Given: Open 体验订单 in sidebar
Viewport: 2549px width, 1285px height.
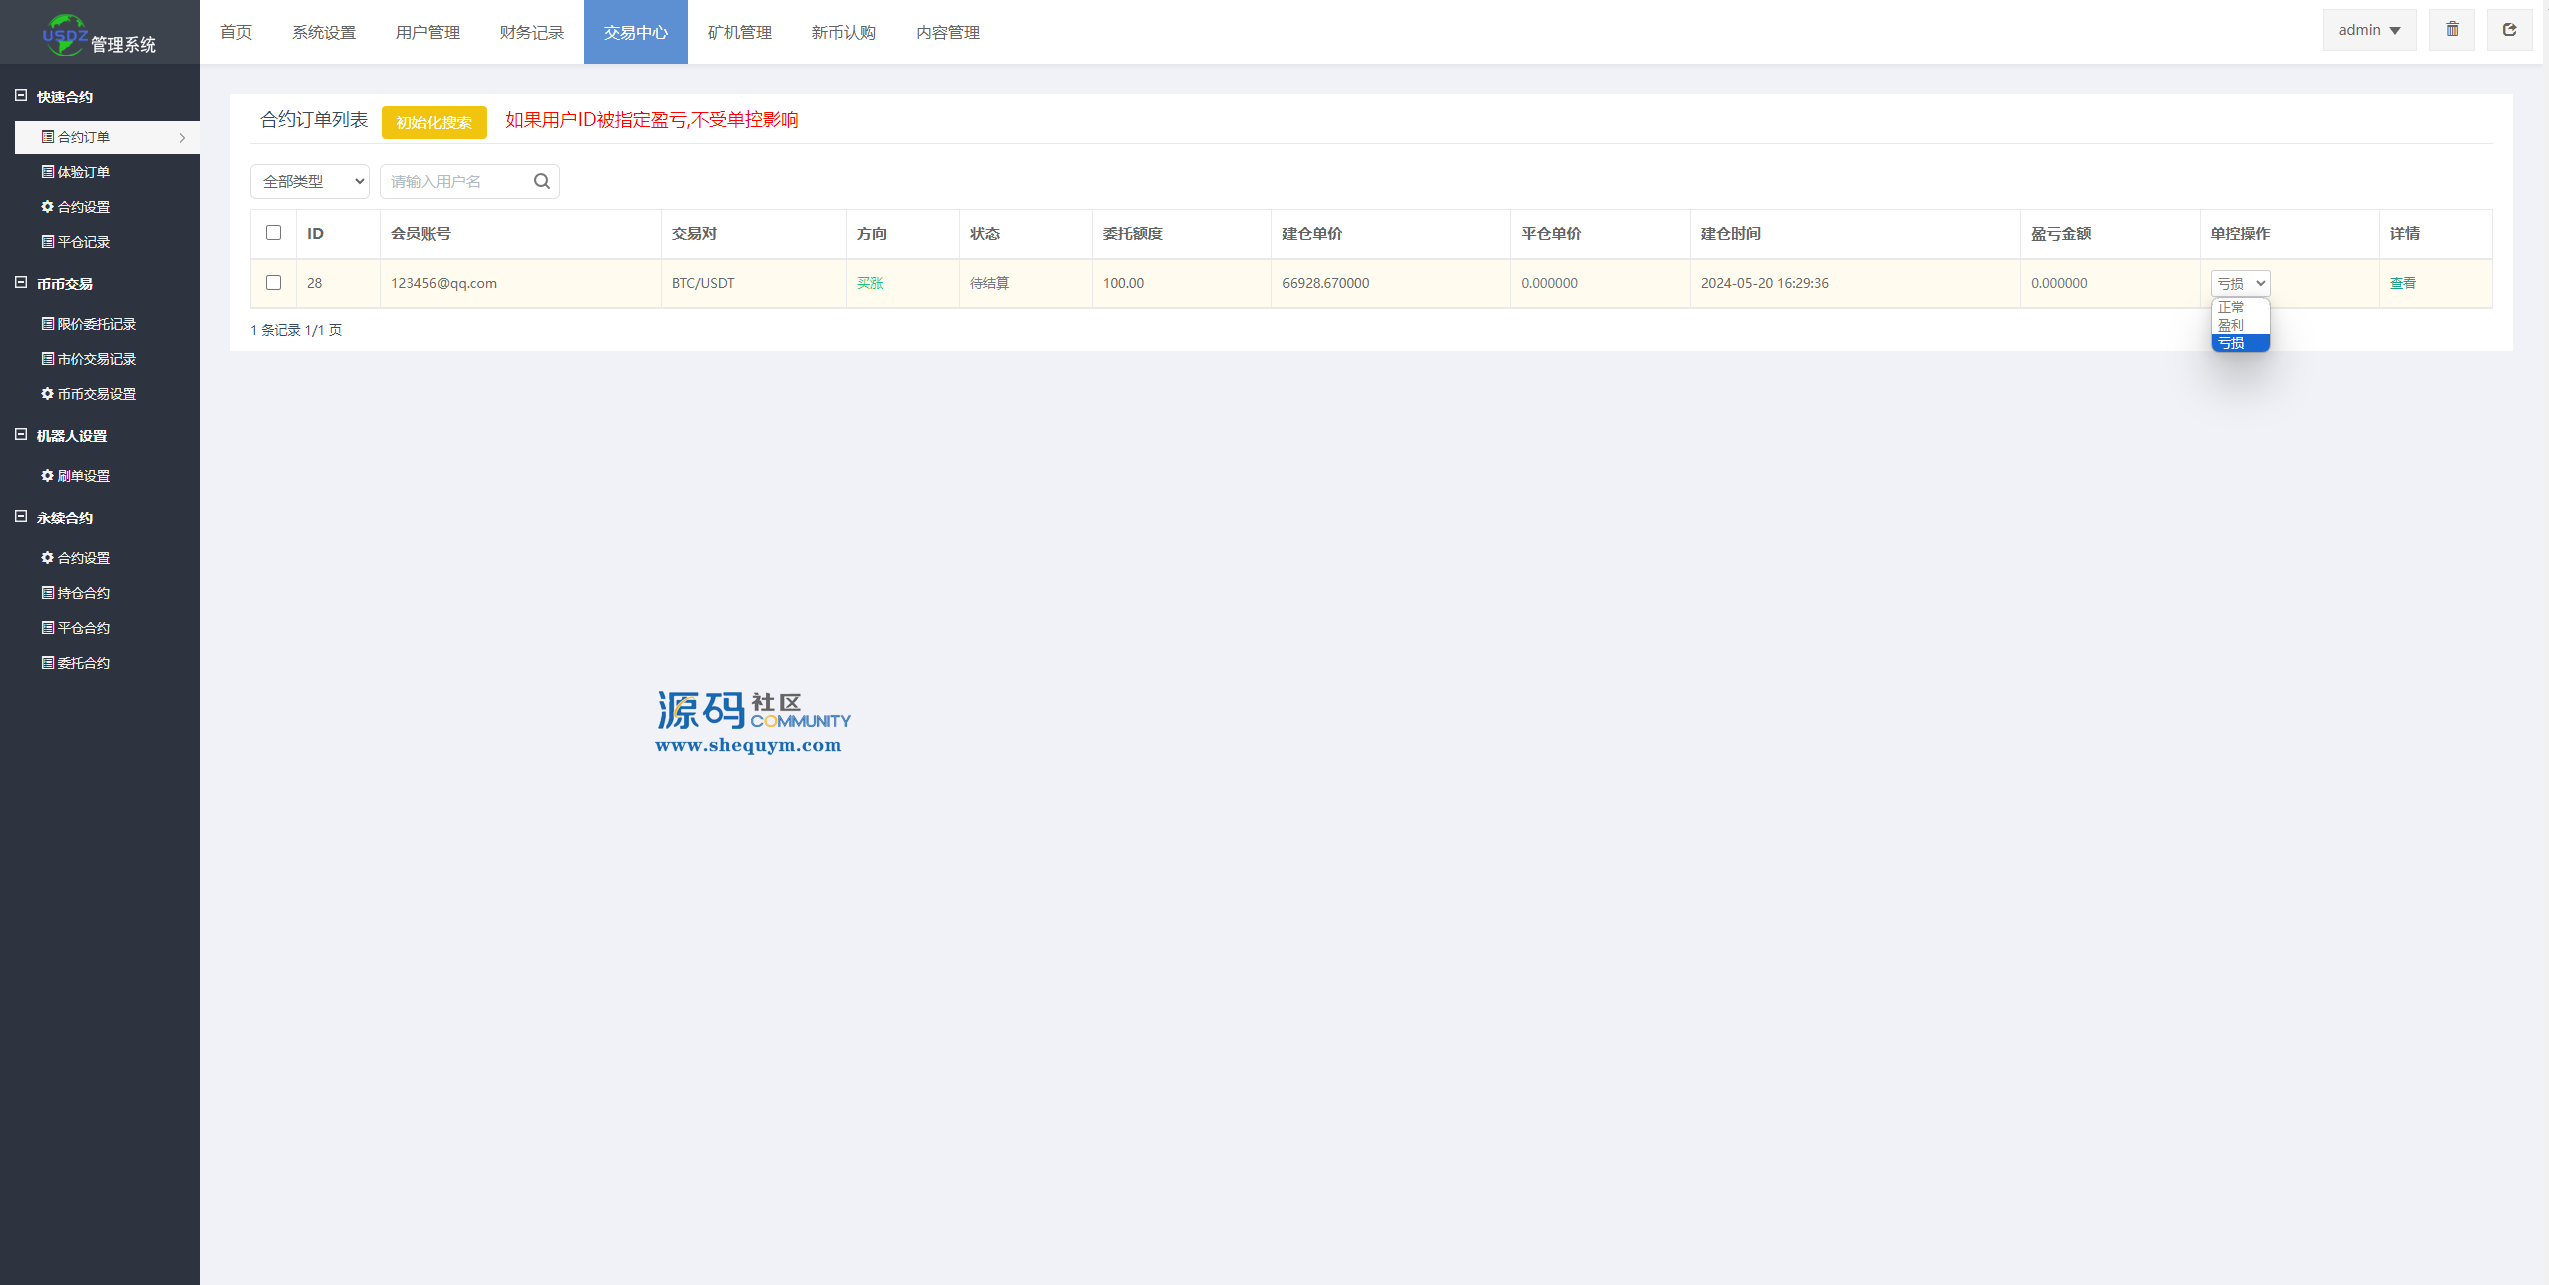Looking at the screenshot, I should click(x=76, y=172).
